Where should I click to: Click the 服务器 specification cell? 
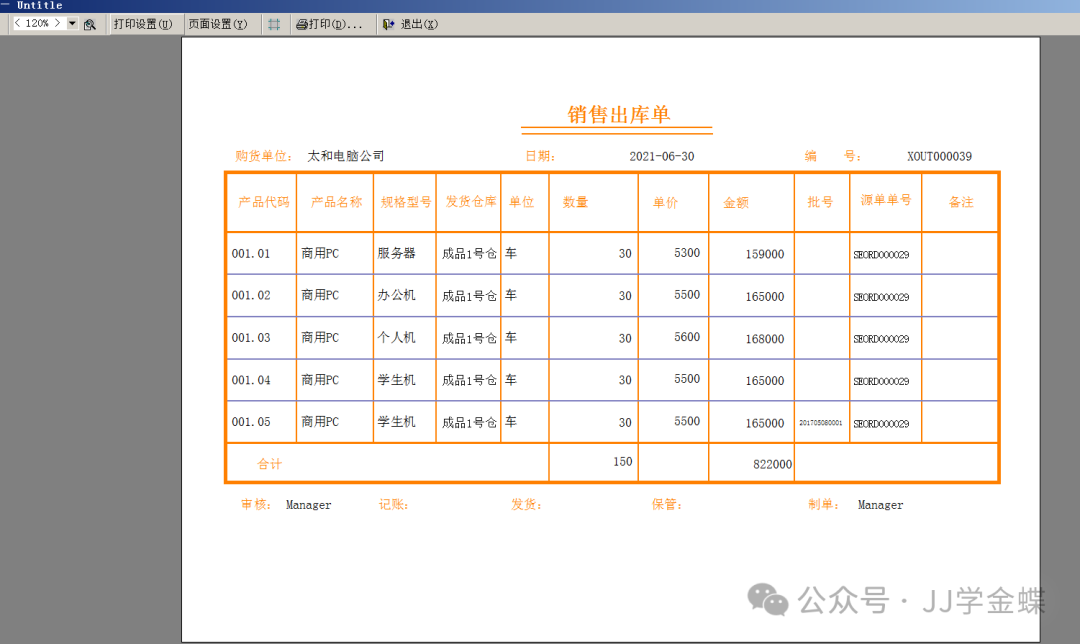(396, 254)
